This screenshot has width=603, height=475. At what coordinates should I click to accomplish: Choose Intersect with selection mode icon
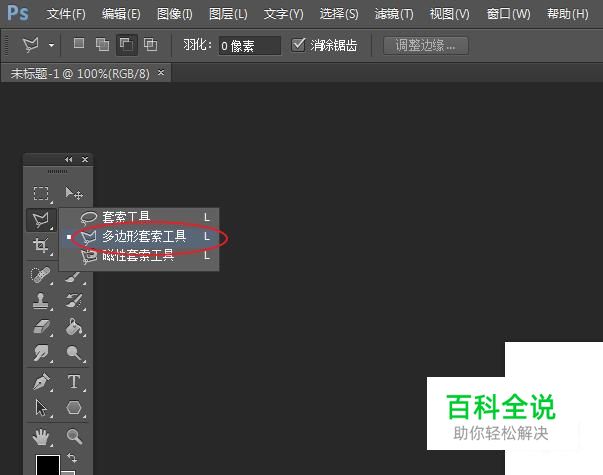[x=150, y=45]
